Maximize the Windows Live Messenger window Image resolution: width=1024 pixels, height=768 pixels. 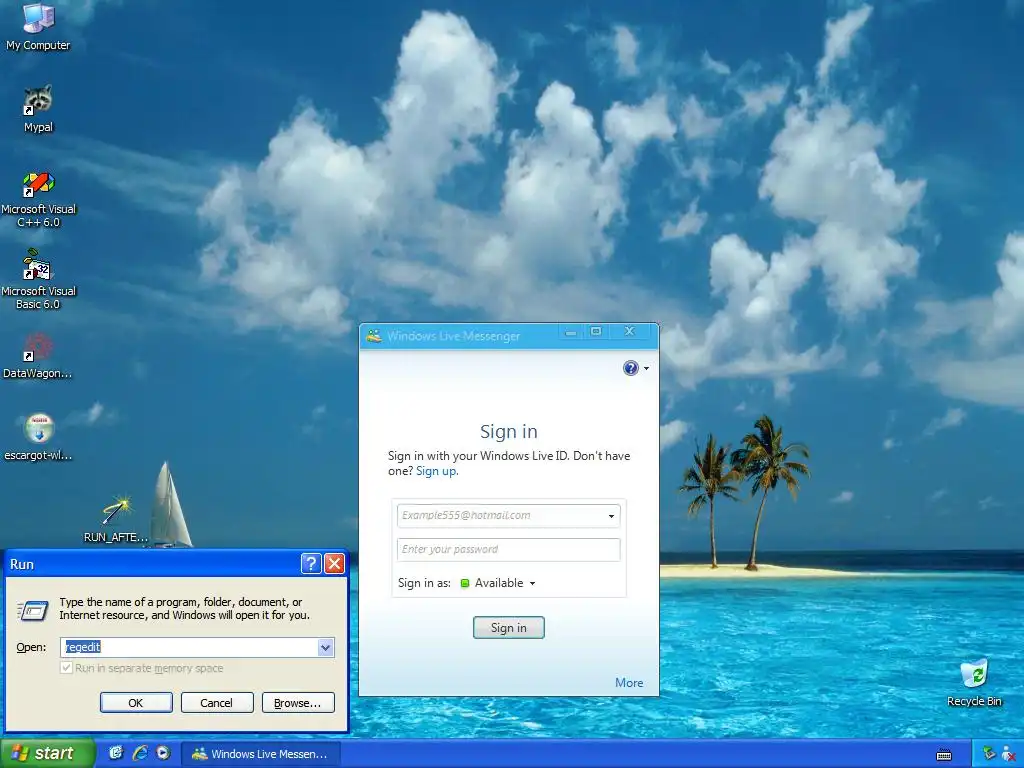596,332
